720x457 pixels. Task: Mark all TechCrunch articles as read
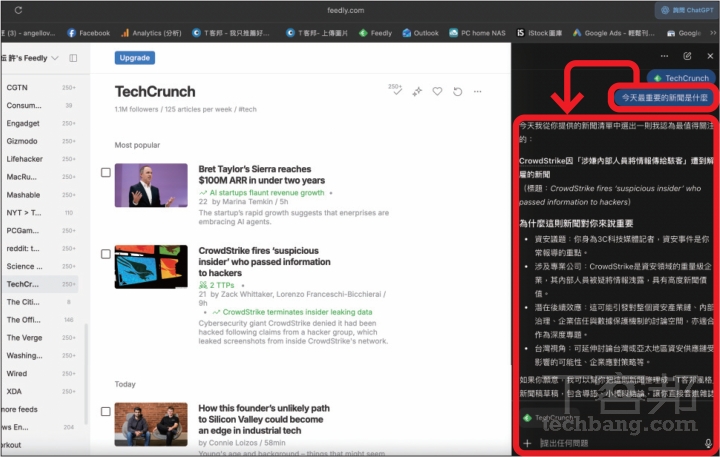pyautogui.click(x=395, y=90)
